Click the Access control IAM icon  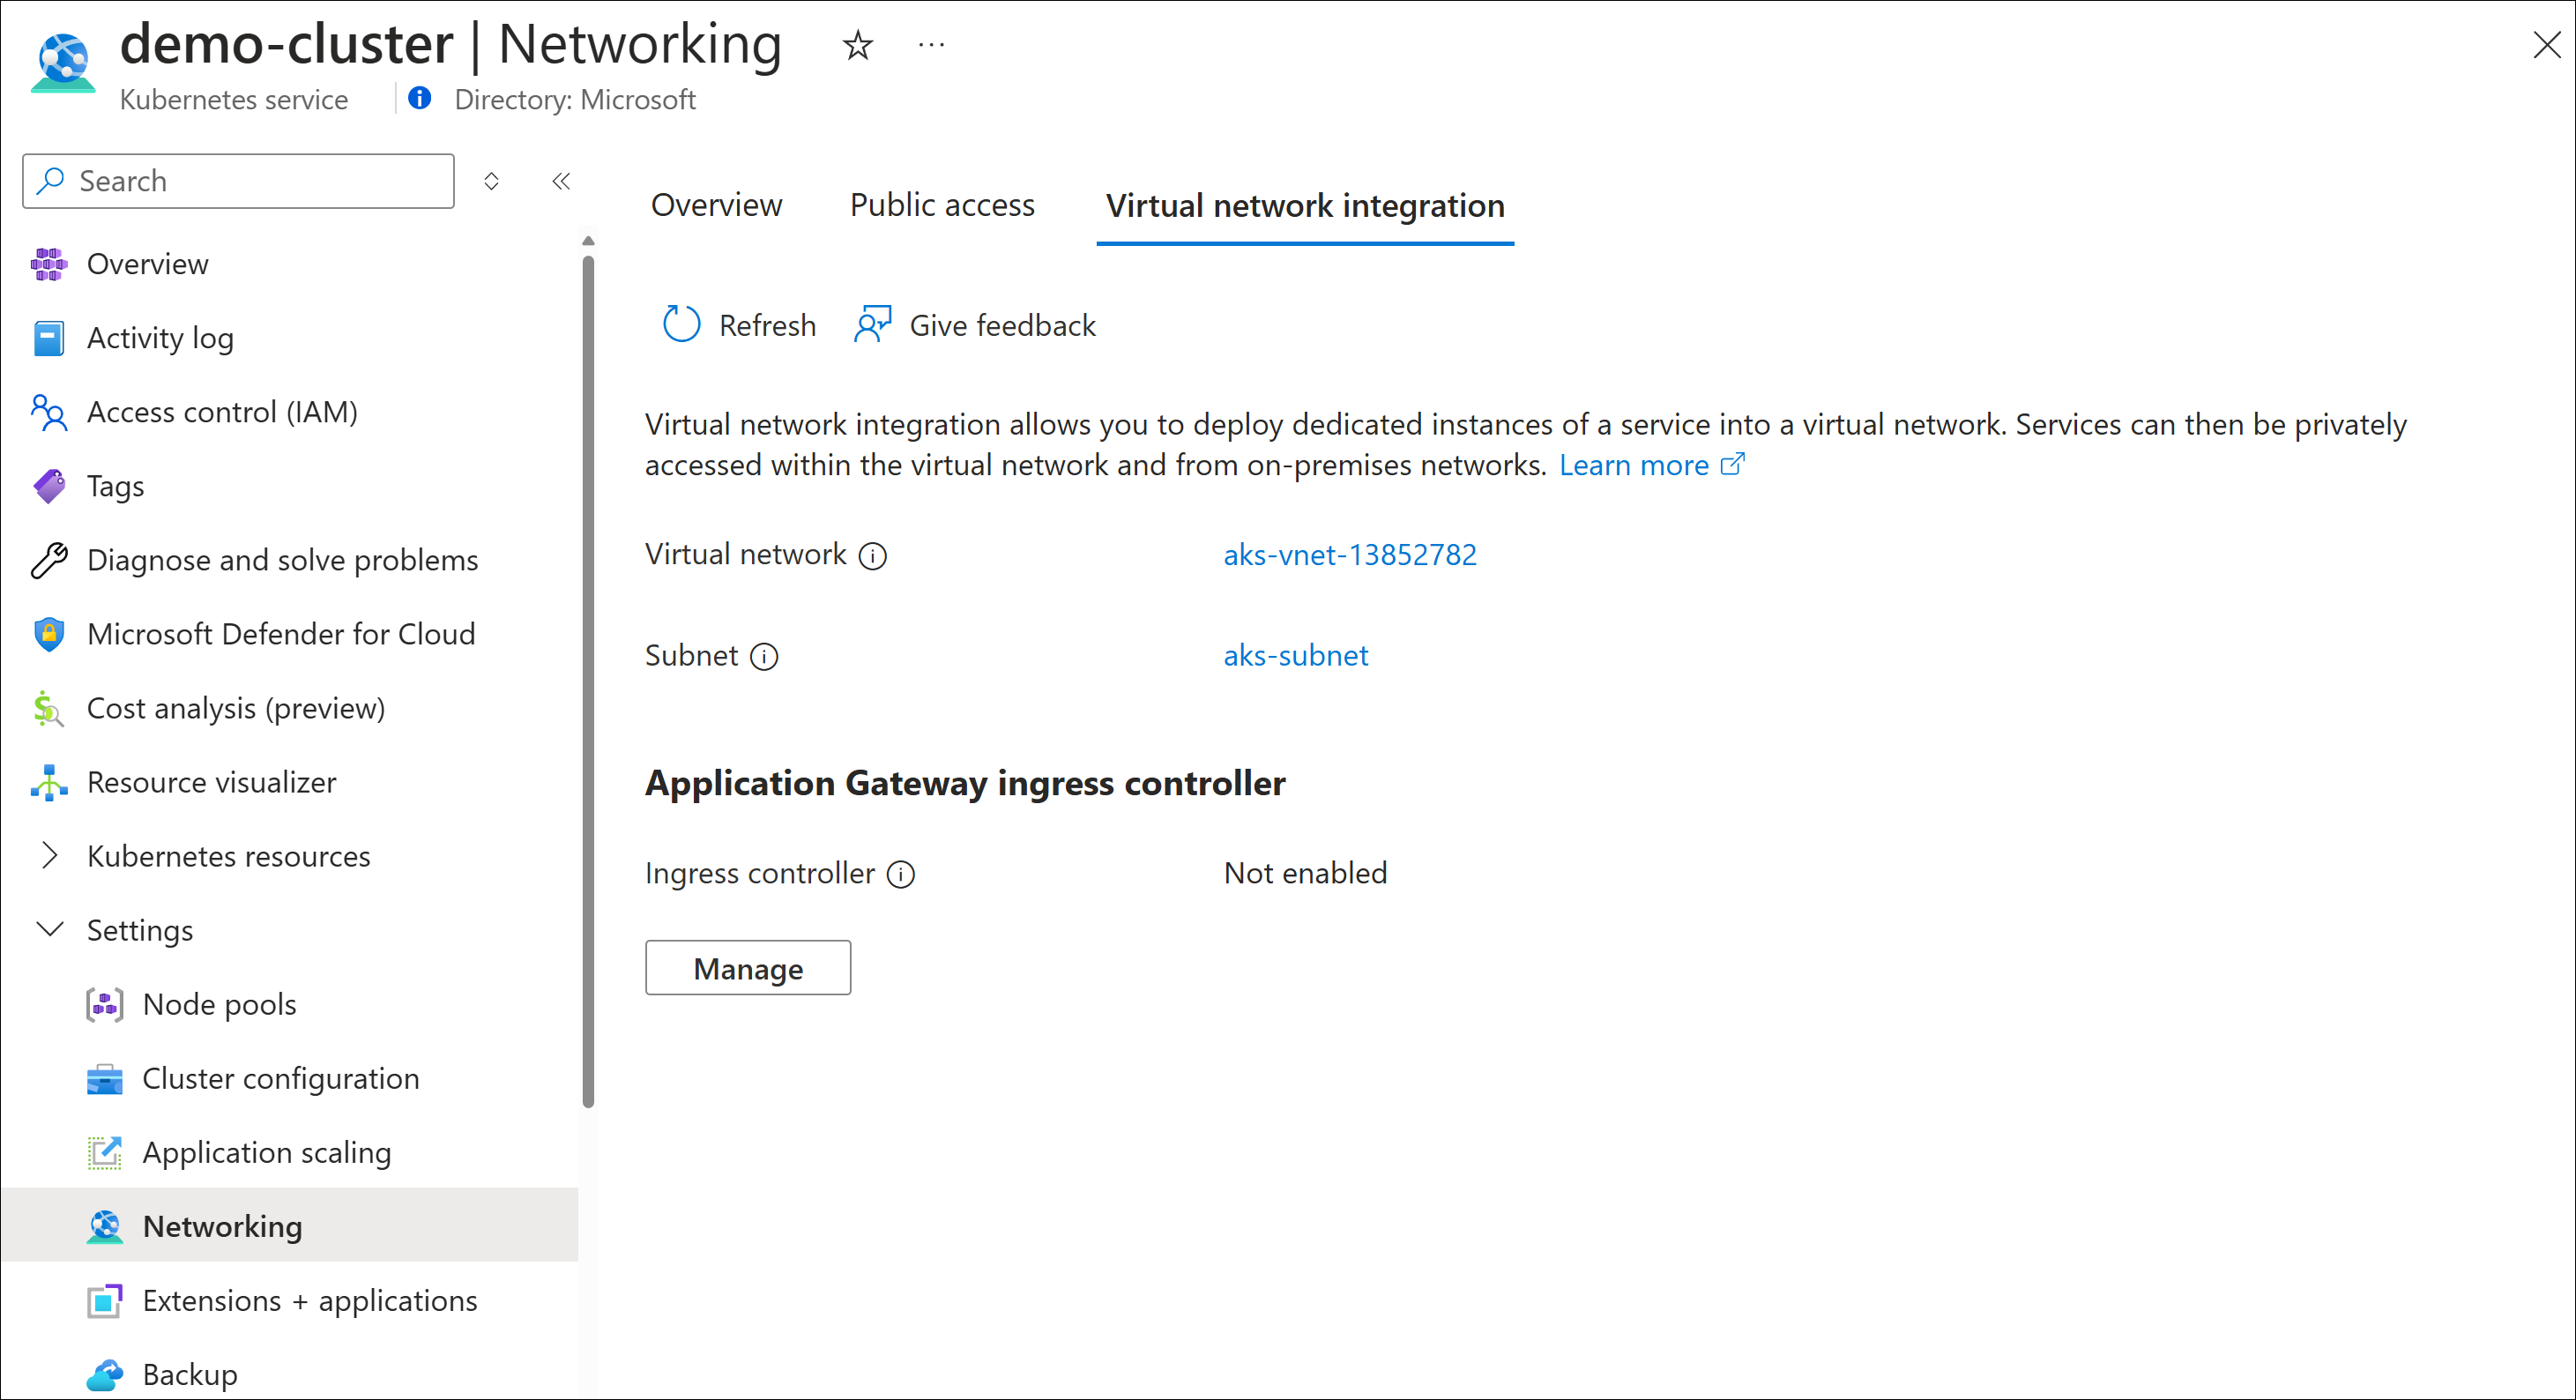click(47, 410)
